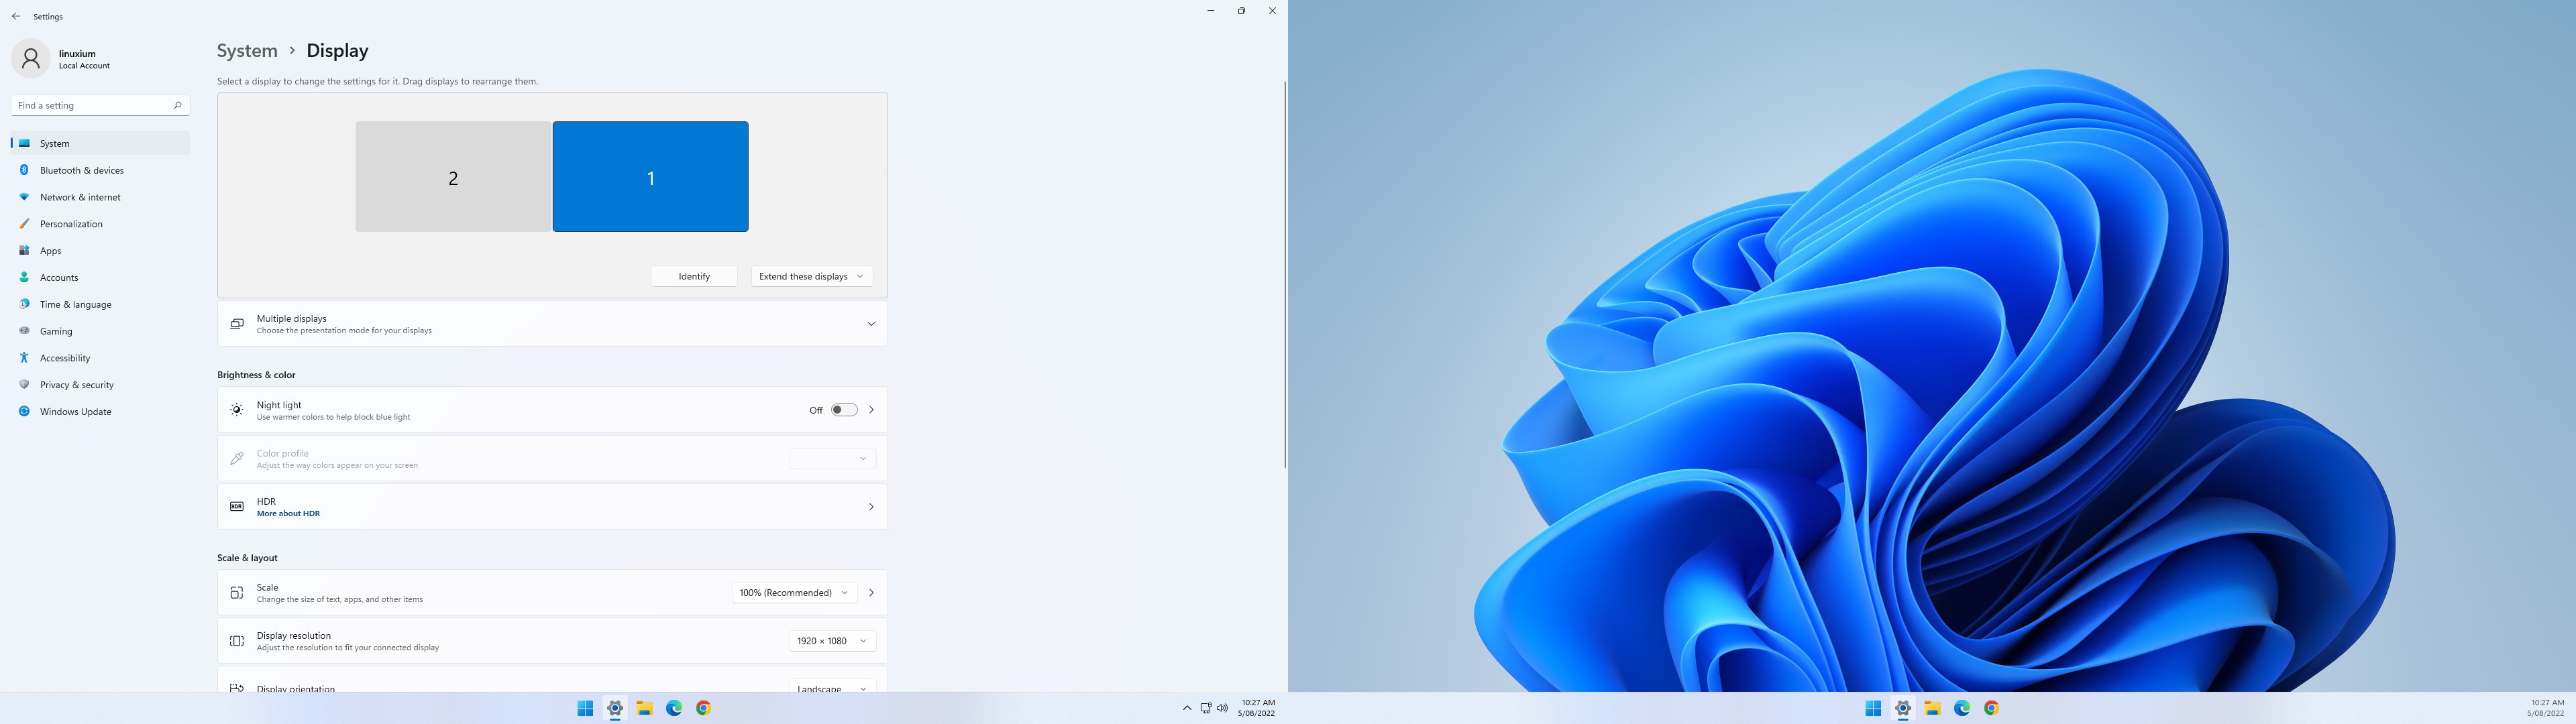Click the Find a setting search box
Screen dimensions: 2576x724
coord(100,105)
